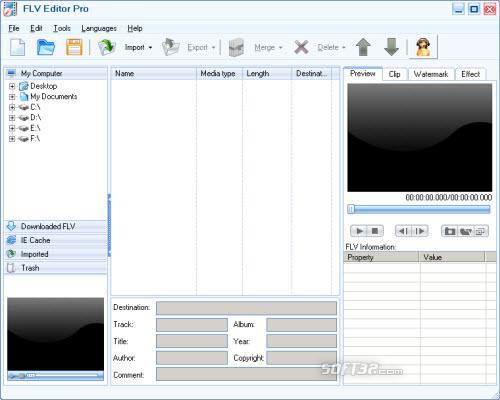Open the Delete dropdown arrow
The height and width of the screenshot is (400, 500).
[x=344, y=48]
